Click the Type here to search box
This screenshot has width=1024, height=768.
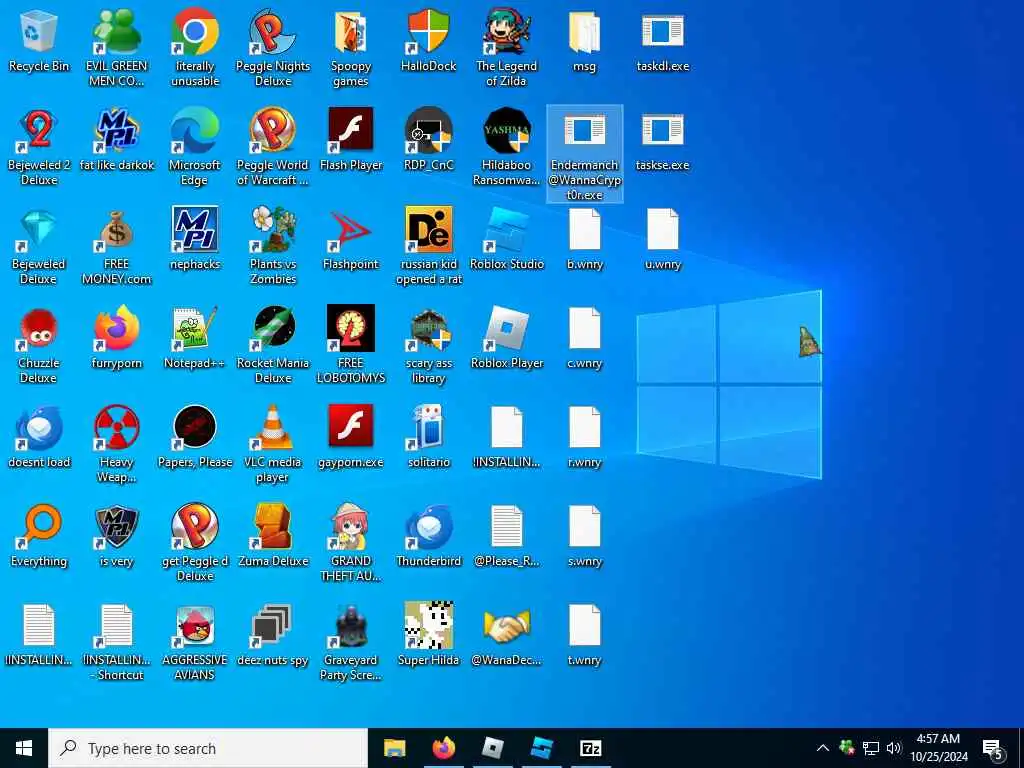pos(208,748)
